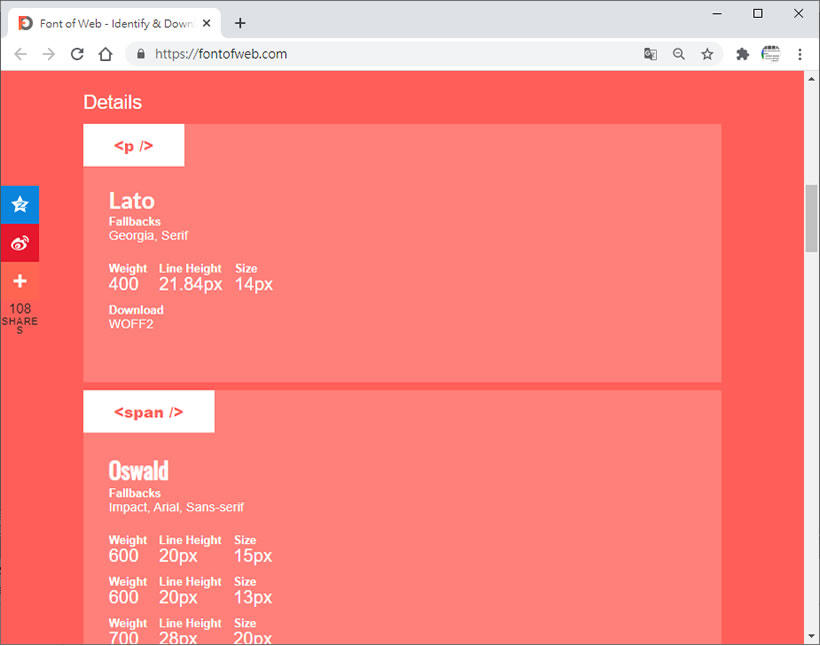View site security lock info
This screenshot has width=820, height=646.
point(141,54)
